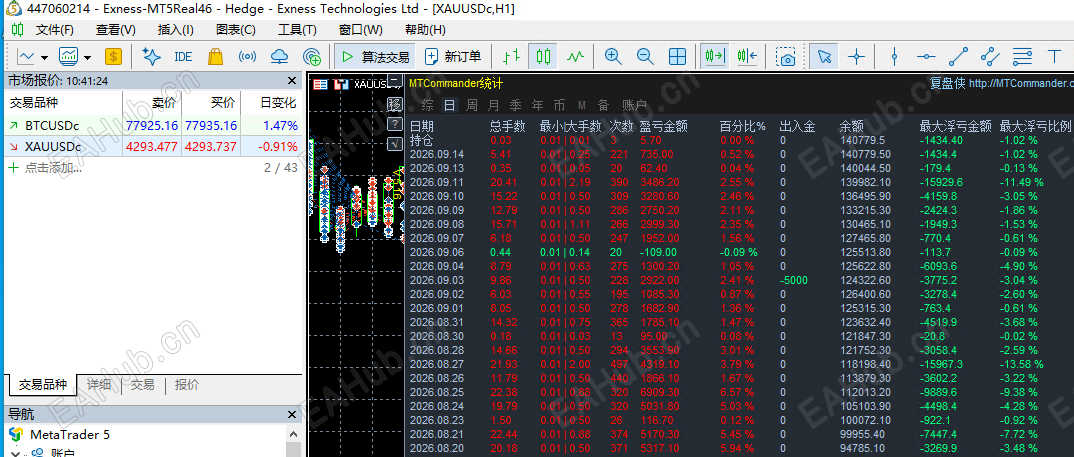Open the 文件(F) menu
Image resolution: width=1074 pixels, height=457 pixels.
(55, 30)
